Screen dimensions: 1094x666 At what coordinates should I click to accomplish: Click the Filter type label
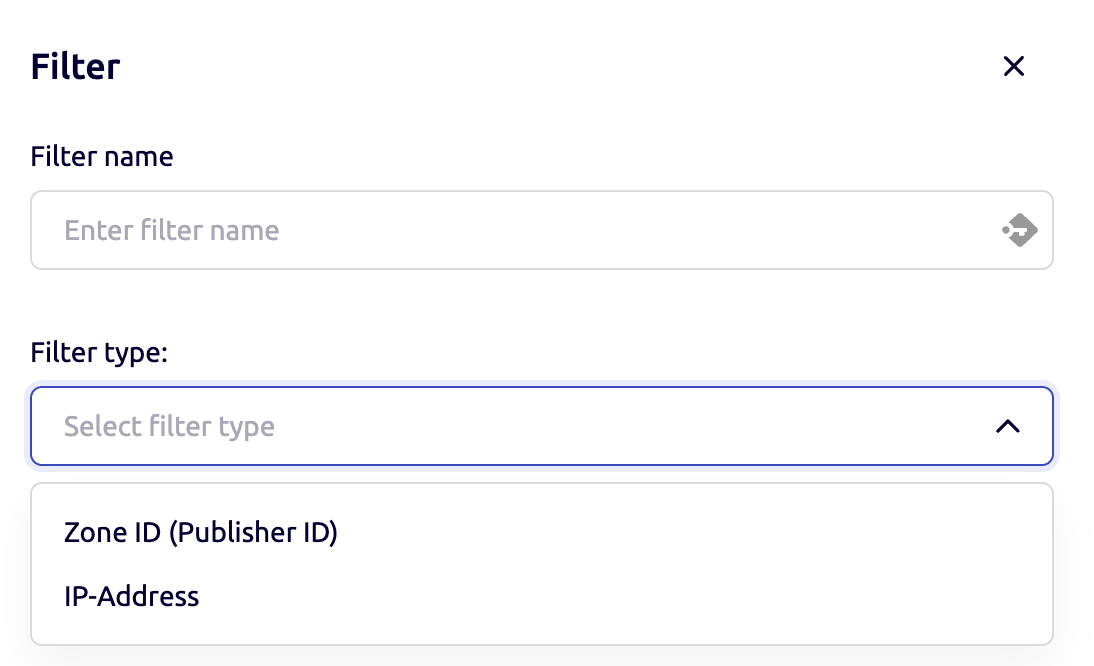pyautogui.click(x=98, y=352)
